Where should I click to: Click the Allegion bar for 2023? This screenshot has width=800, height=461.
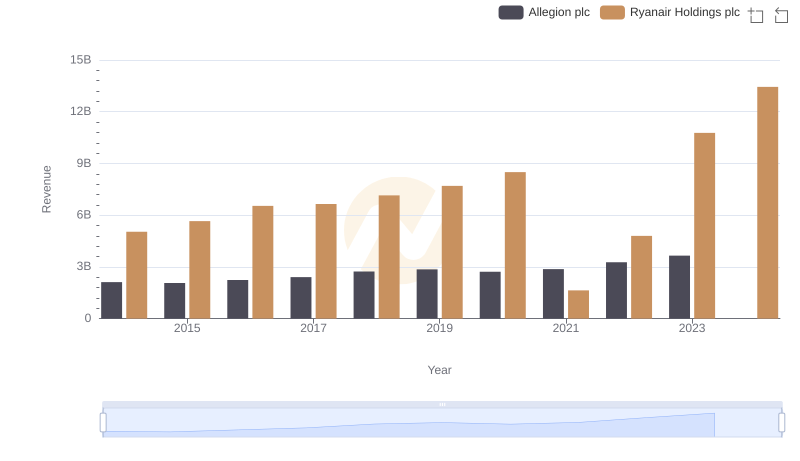679,287
